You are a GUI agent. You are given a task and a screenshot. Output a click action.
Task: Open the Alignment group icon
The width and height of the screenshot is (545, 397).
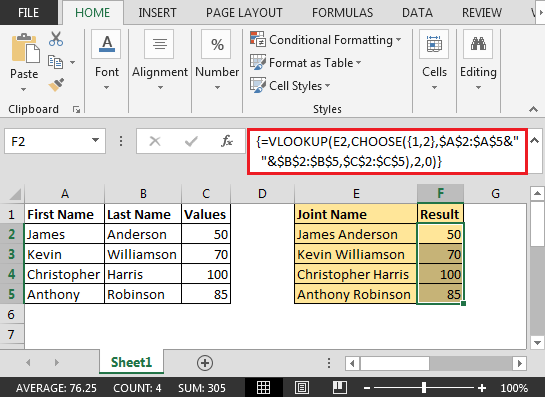point(160,44)
